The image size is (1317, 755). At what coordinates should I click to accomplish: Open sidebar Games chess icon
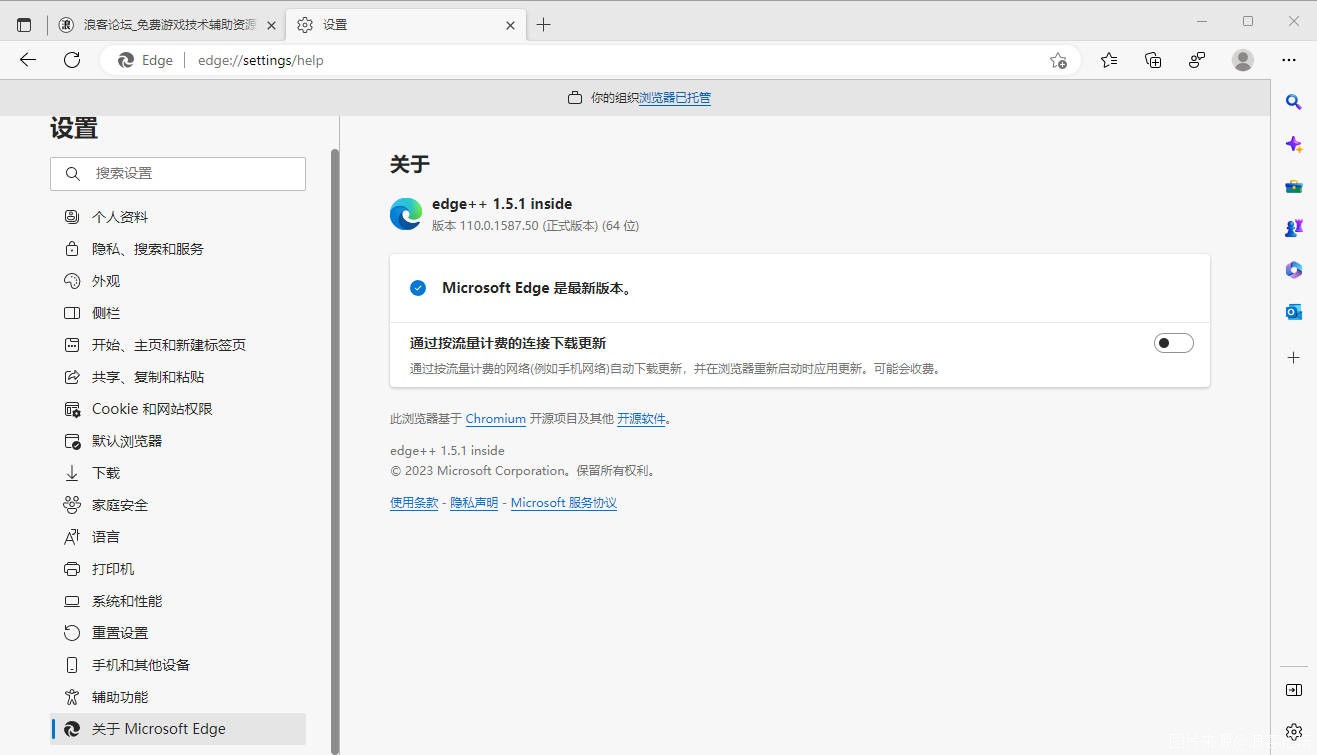coord(1293,228)
